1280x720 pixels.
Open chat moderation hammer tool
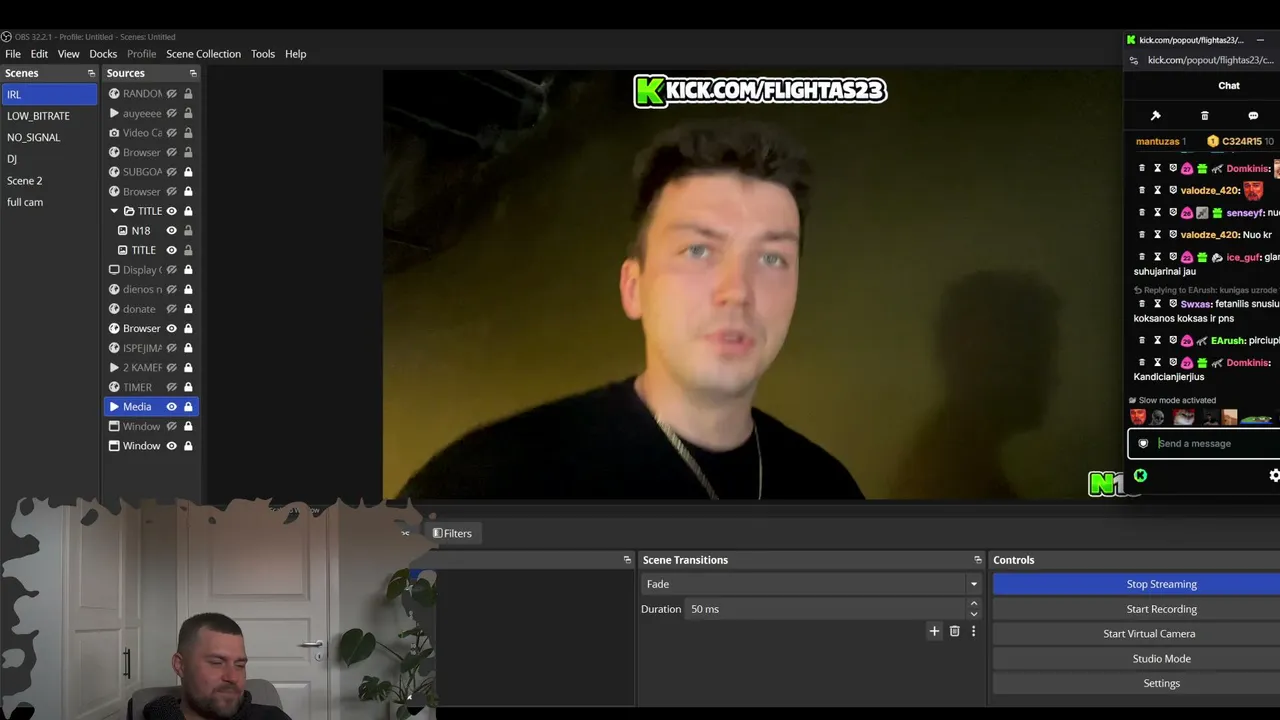[x=1155, y=116]
